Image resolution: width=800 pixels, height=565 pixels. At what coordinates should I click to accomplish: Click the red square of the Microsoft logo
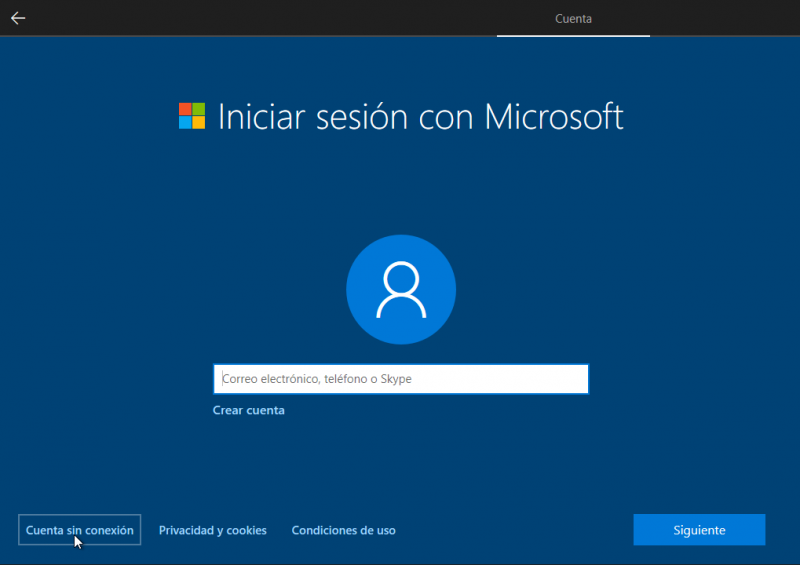coord(185,109)
